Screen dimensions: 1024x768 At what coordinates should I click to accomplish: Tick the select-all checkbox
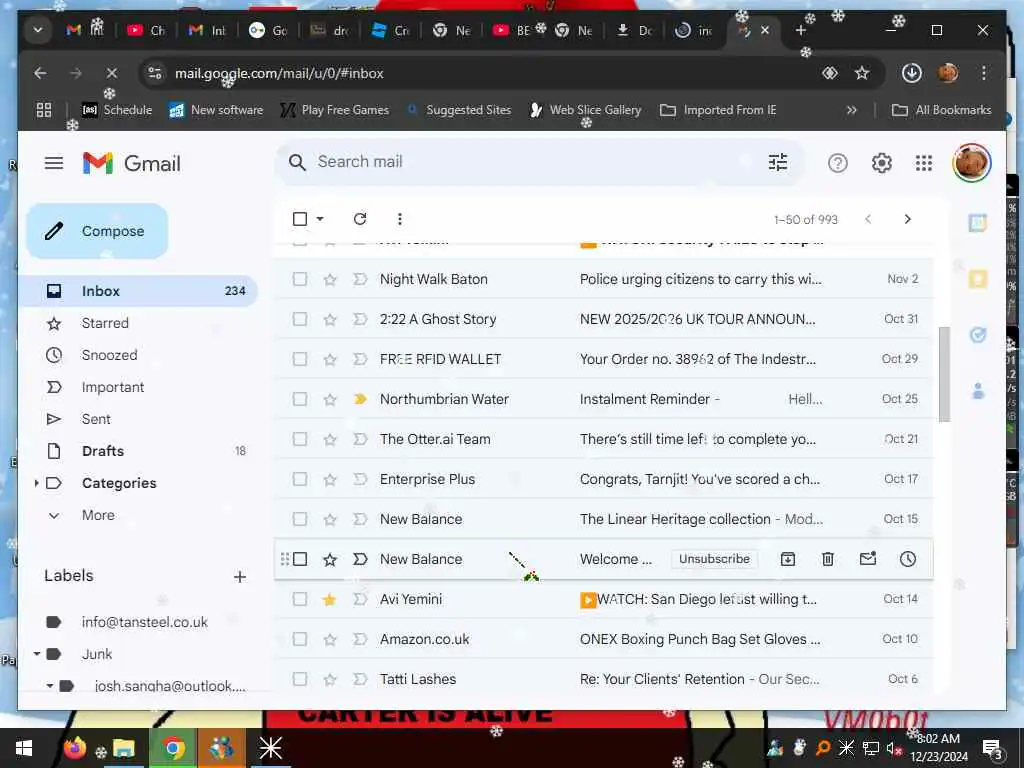tap(300, 219)
